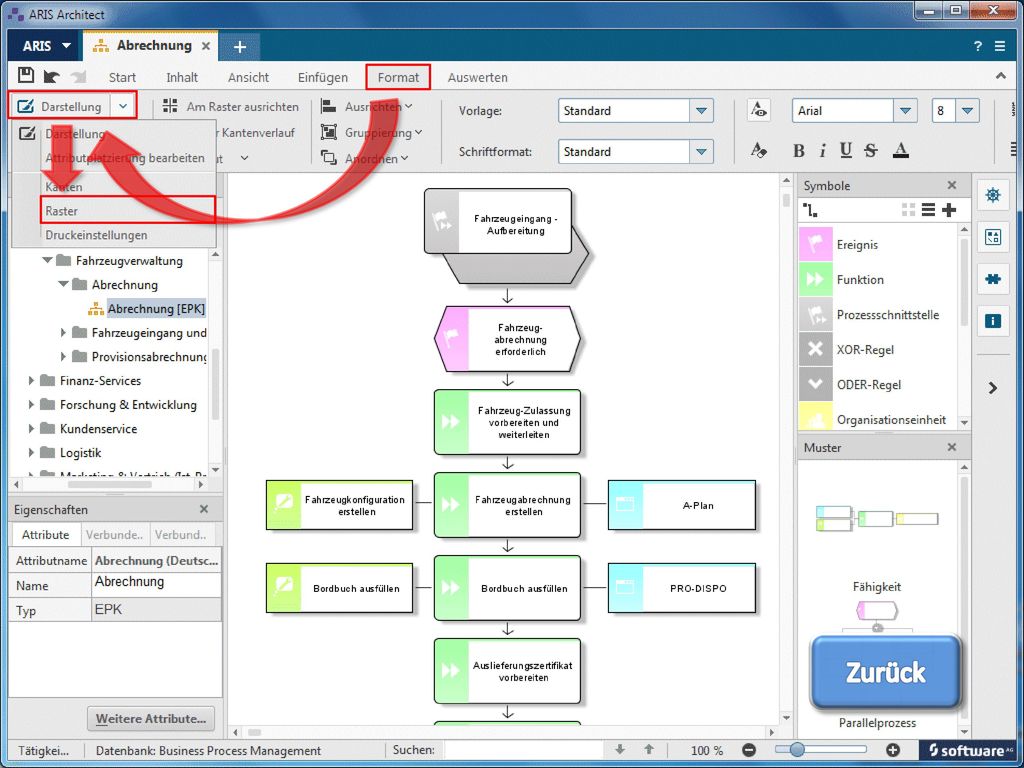
Task: Close the Eigenschaften panel
Action: 204,509
